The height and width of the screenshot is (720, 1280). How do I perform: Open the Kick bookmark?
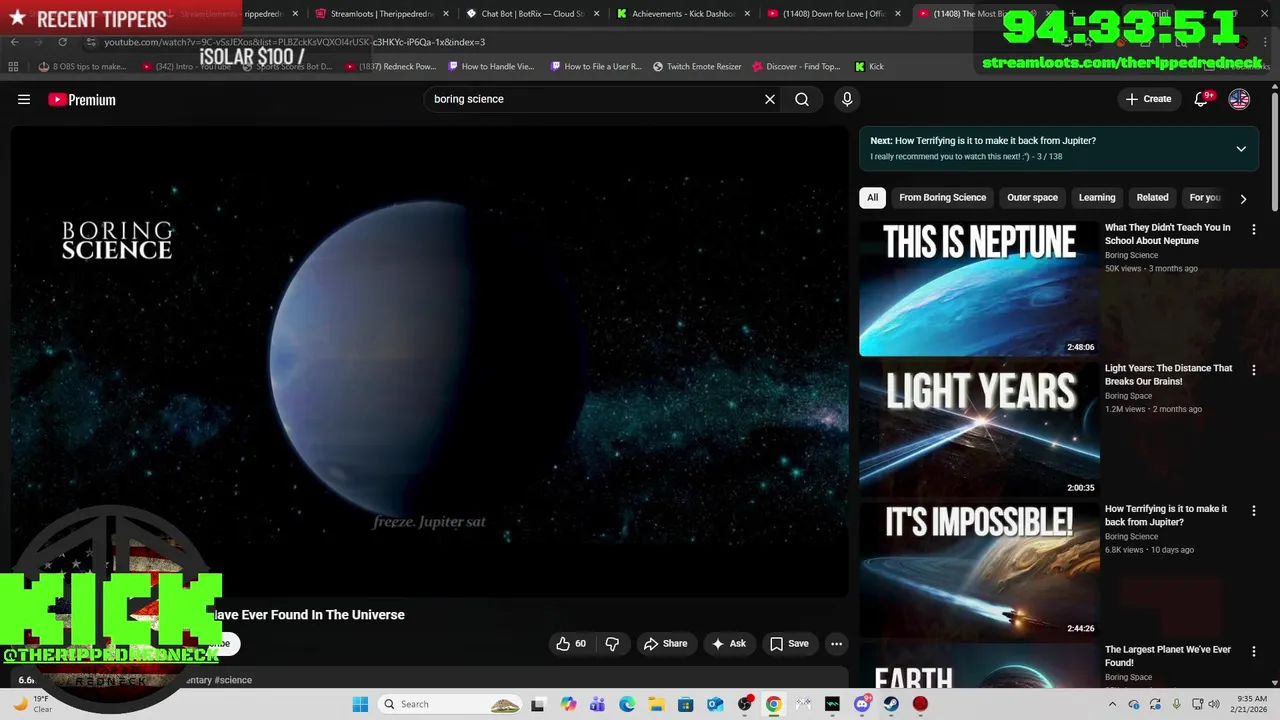click(869, 67)
